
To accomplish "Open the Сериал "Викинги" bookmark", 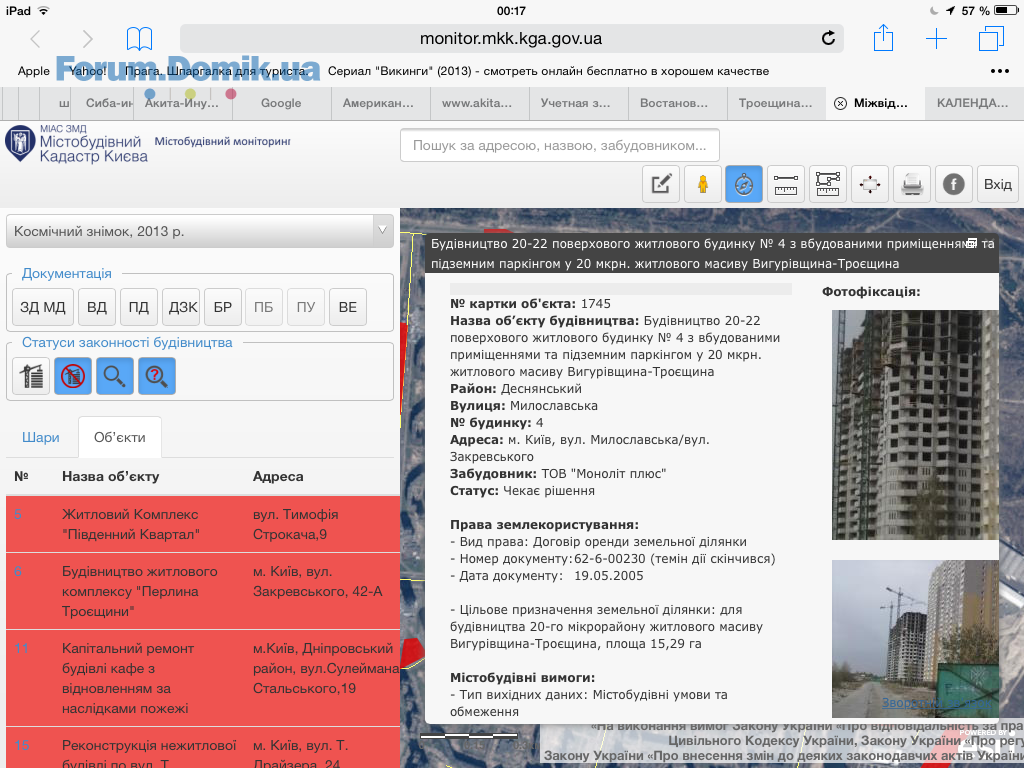I will point(549,71).
